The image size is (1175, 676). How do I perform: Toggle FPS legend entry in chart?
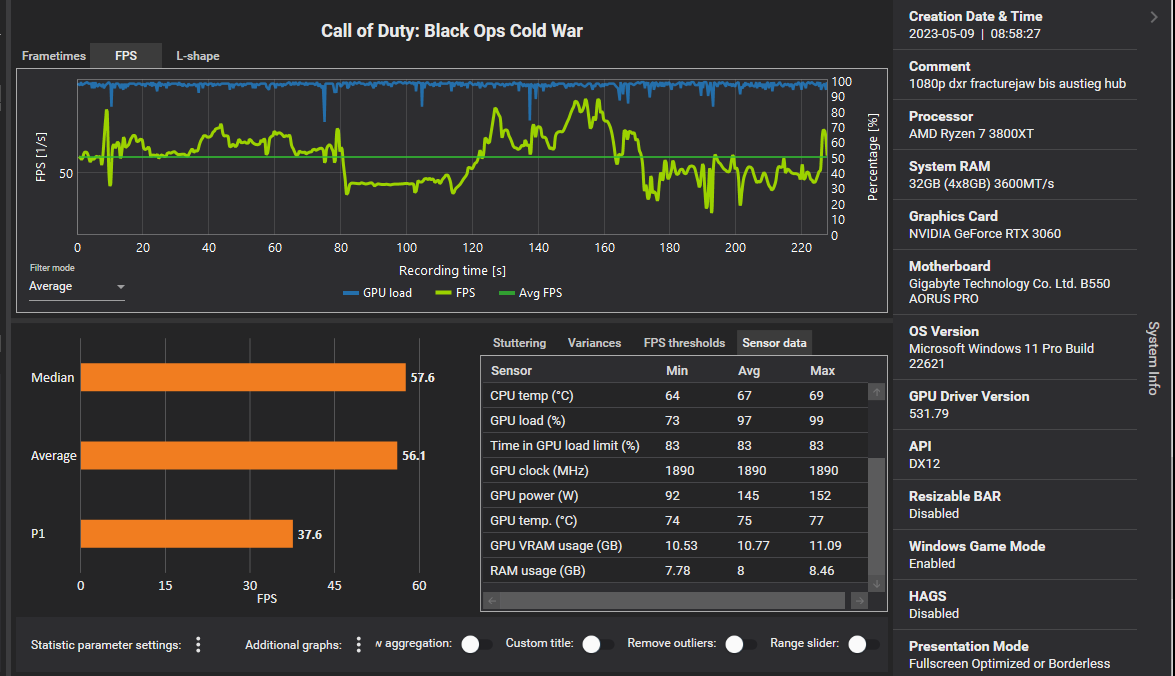pyautogui.click(x=456, y=293)
